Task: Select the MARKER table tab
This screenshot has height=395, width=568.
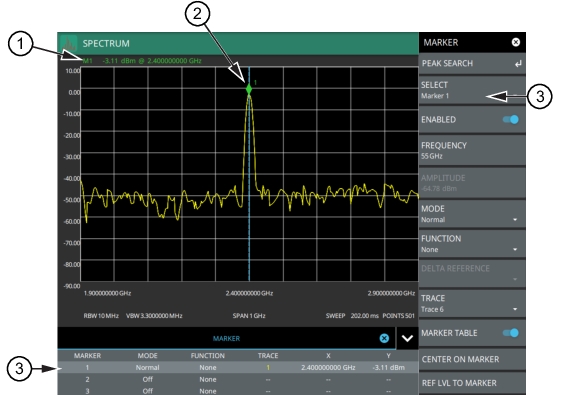Action: (x=226, y=338)
